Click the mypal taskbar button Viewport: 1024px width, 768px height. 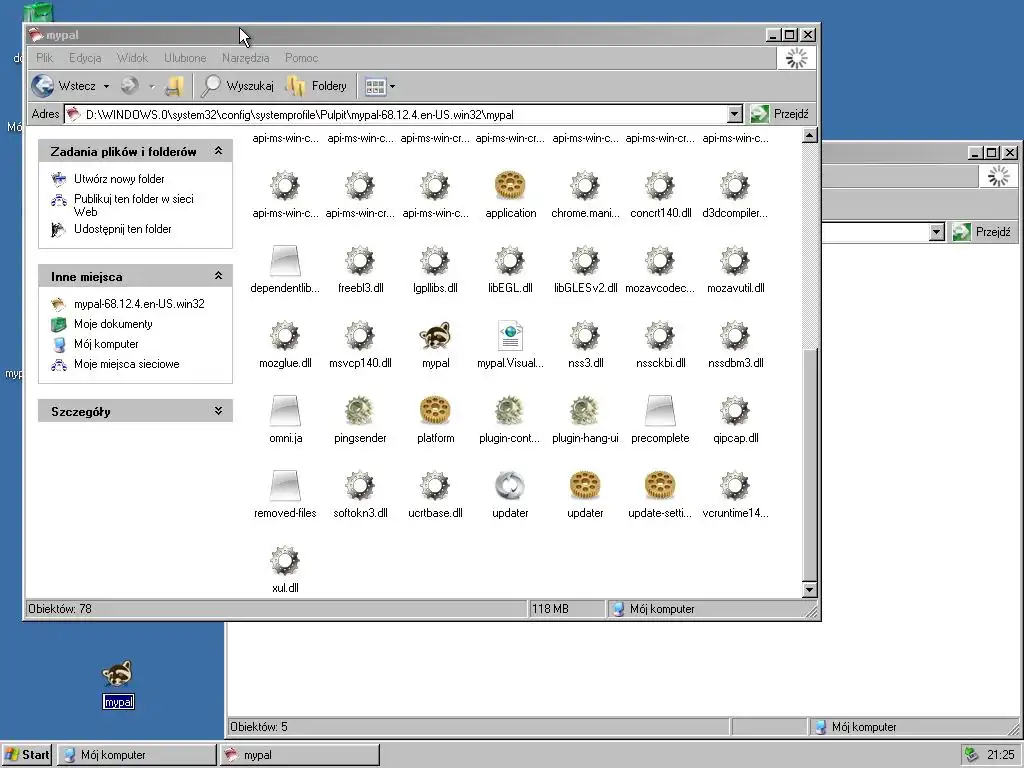coord(299,754)
